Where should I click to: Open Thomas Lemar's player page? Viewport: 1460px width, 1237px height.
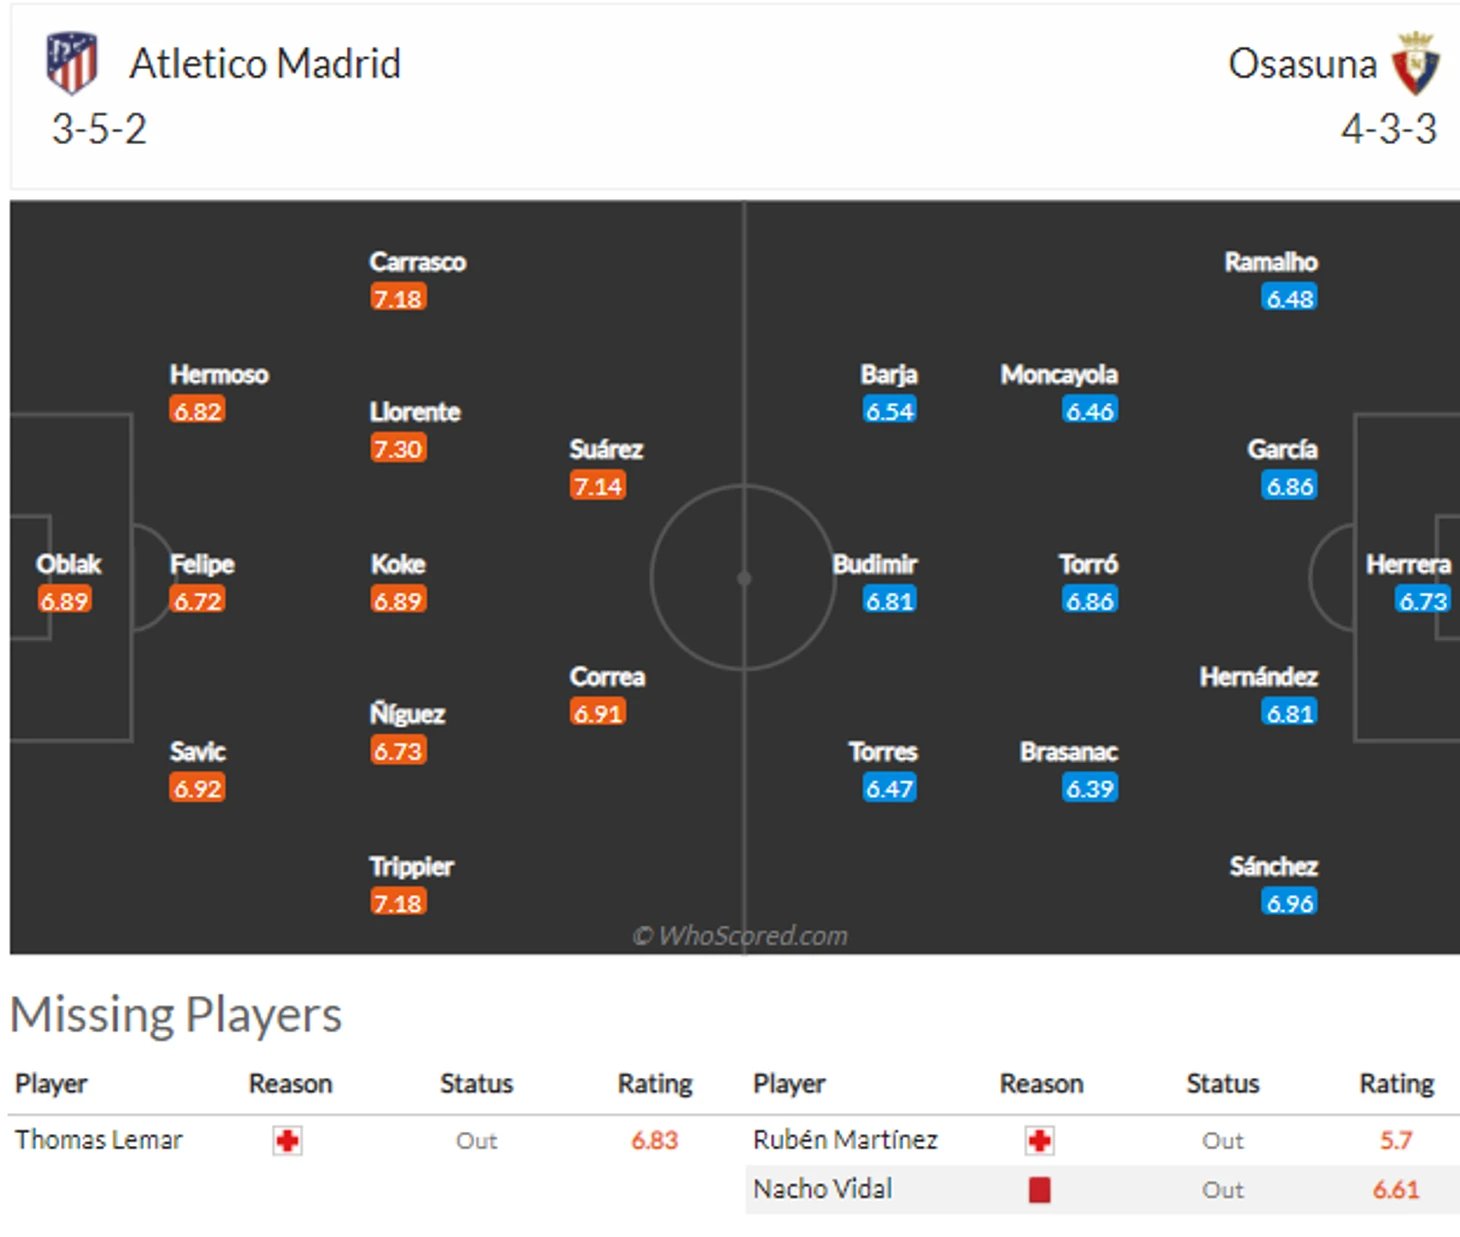99,1140
